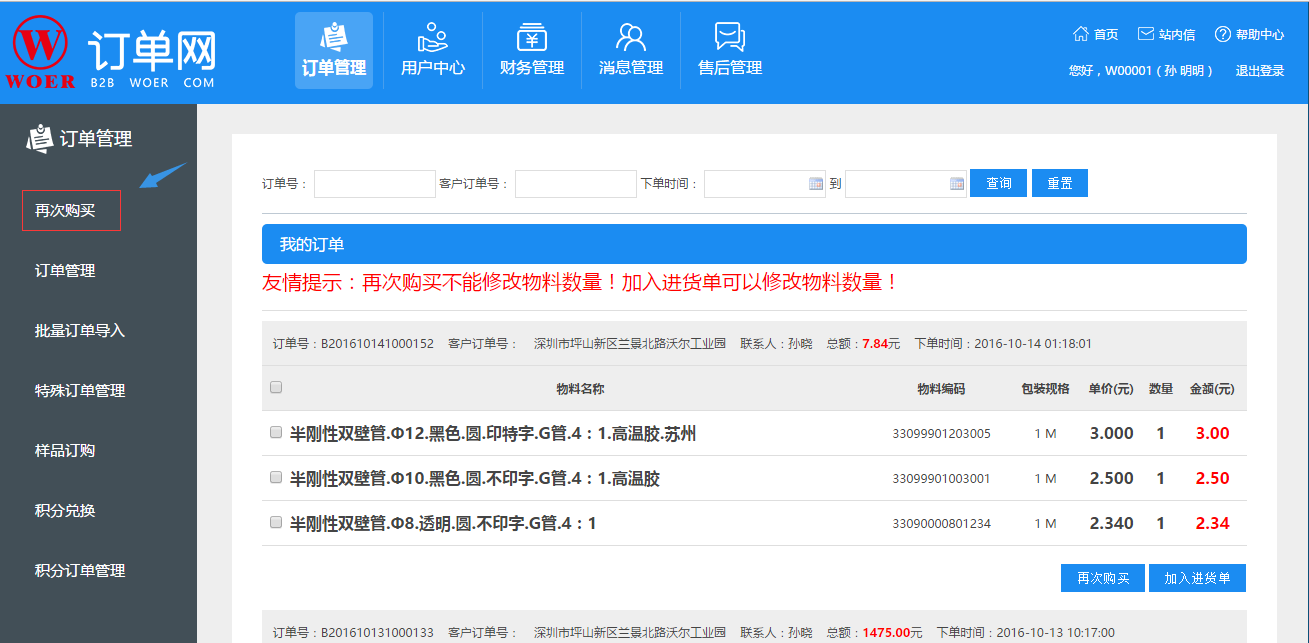Click inside the 订单号 input field
1309x643 pixels.
[373, 183]
